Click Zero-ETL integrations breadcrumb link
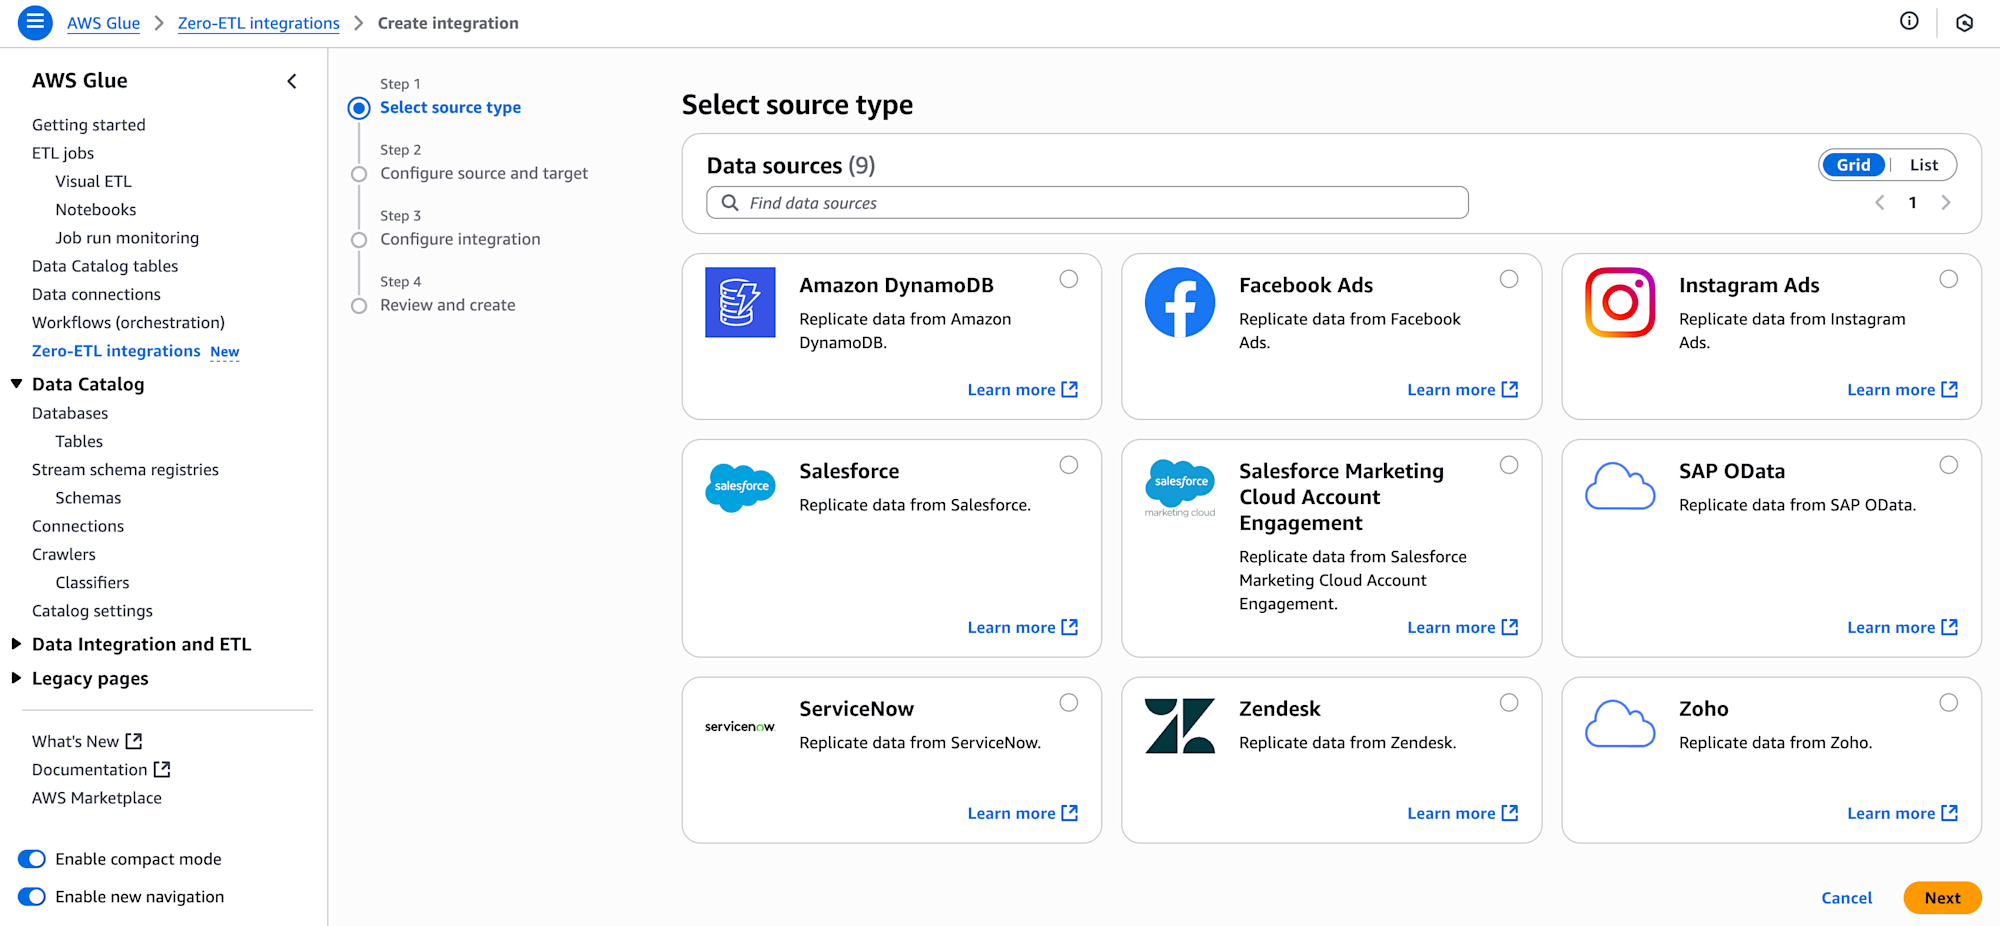 tap(258, 23)
